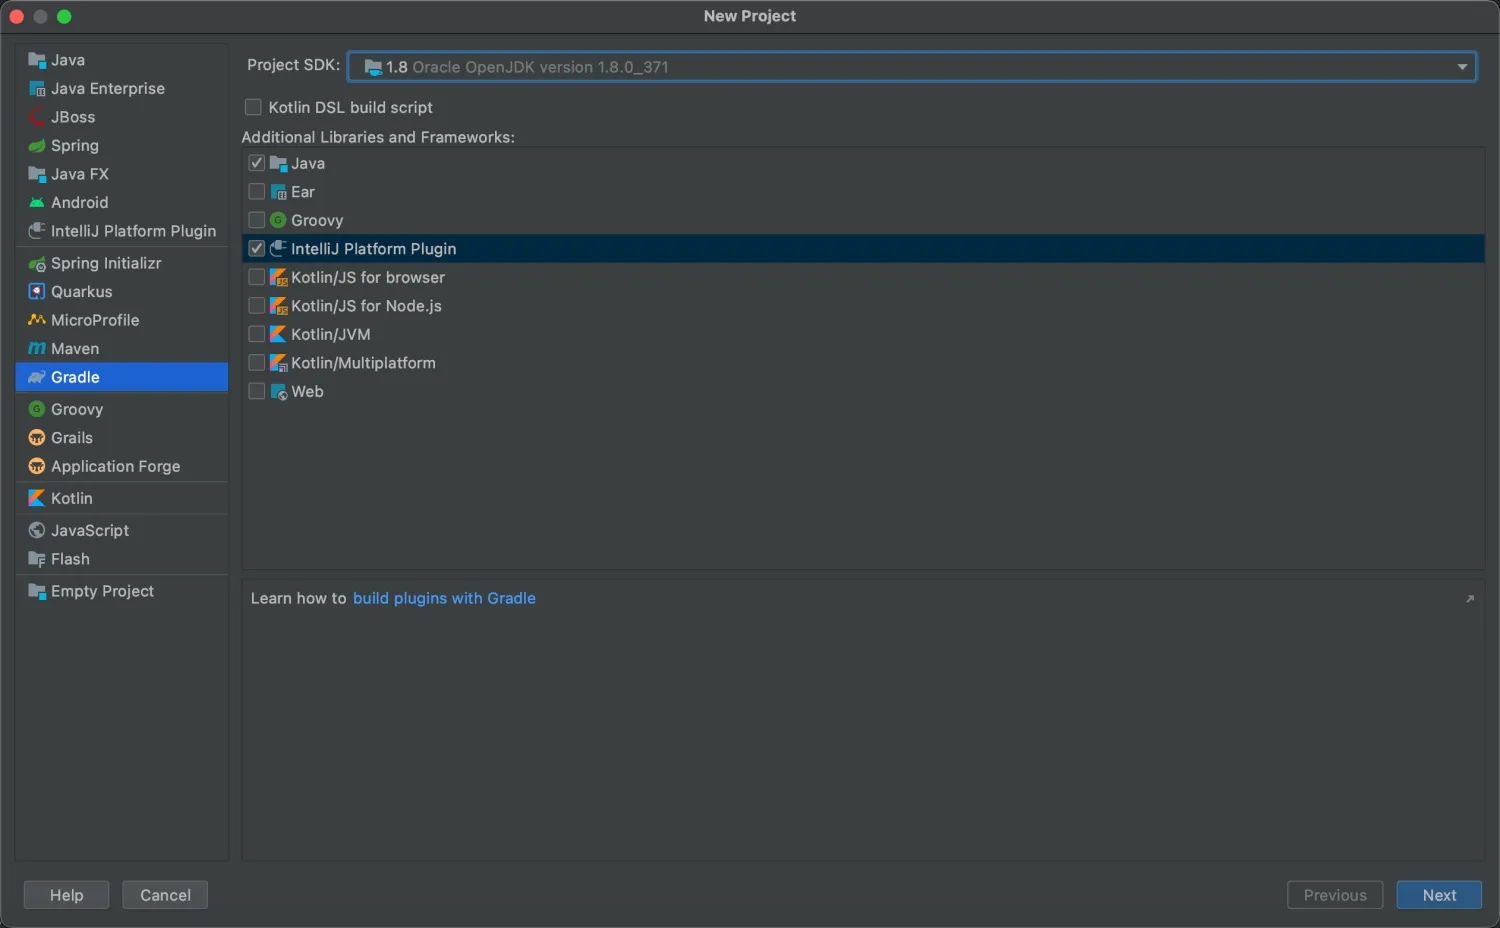
Task: Select Maven project type label
Action: (75, 349)
